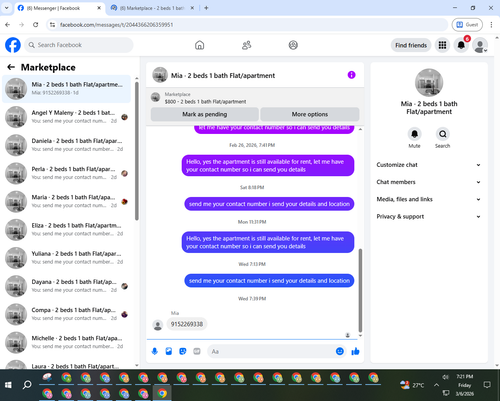Mute this conversation bell icon
This screenshot has width=500, height=401.
(x=414, y=134)
